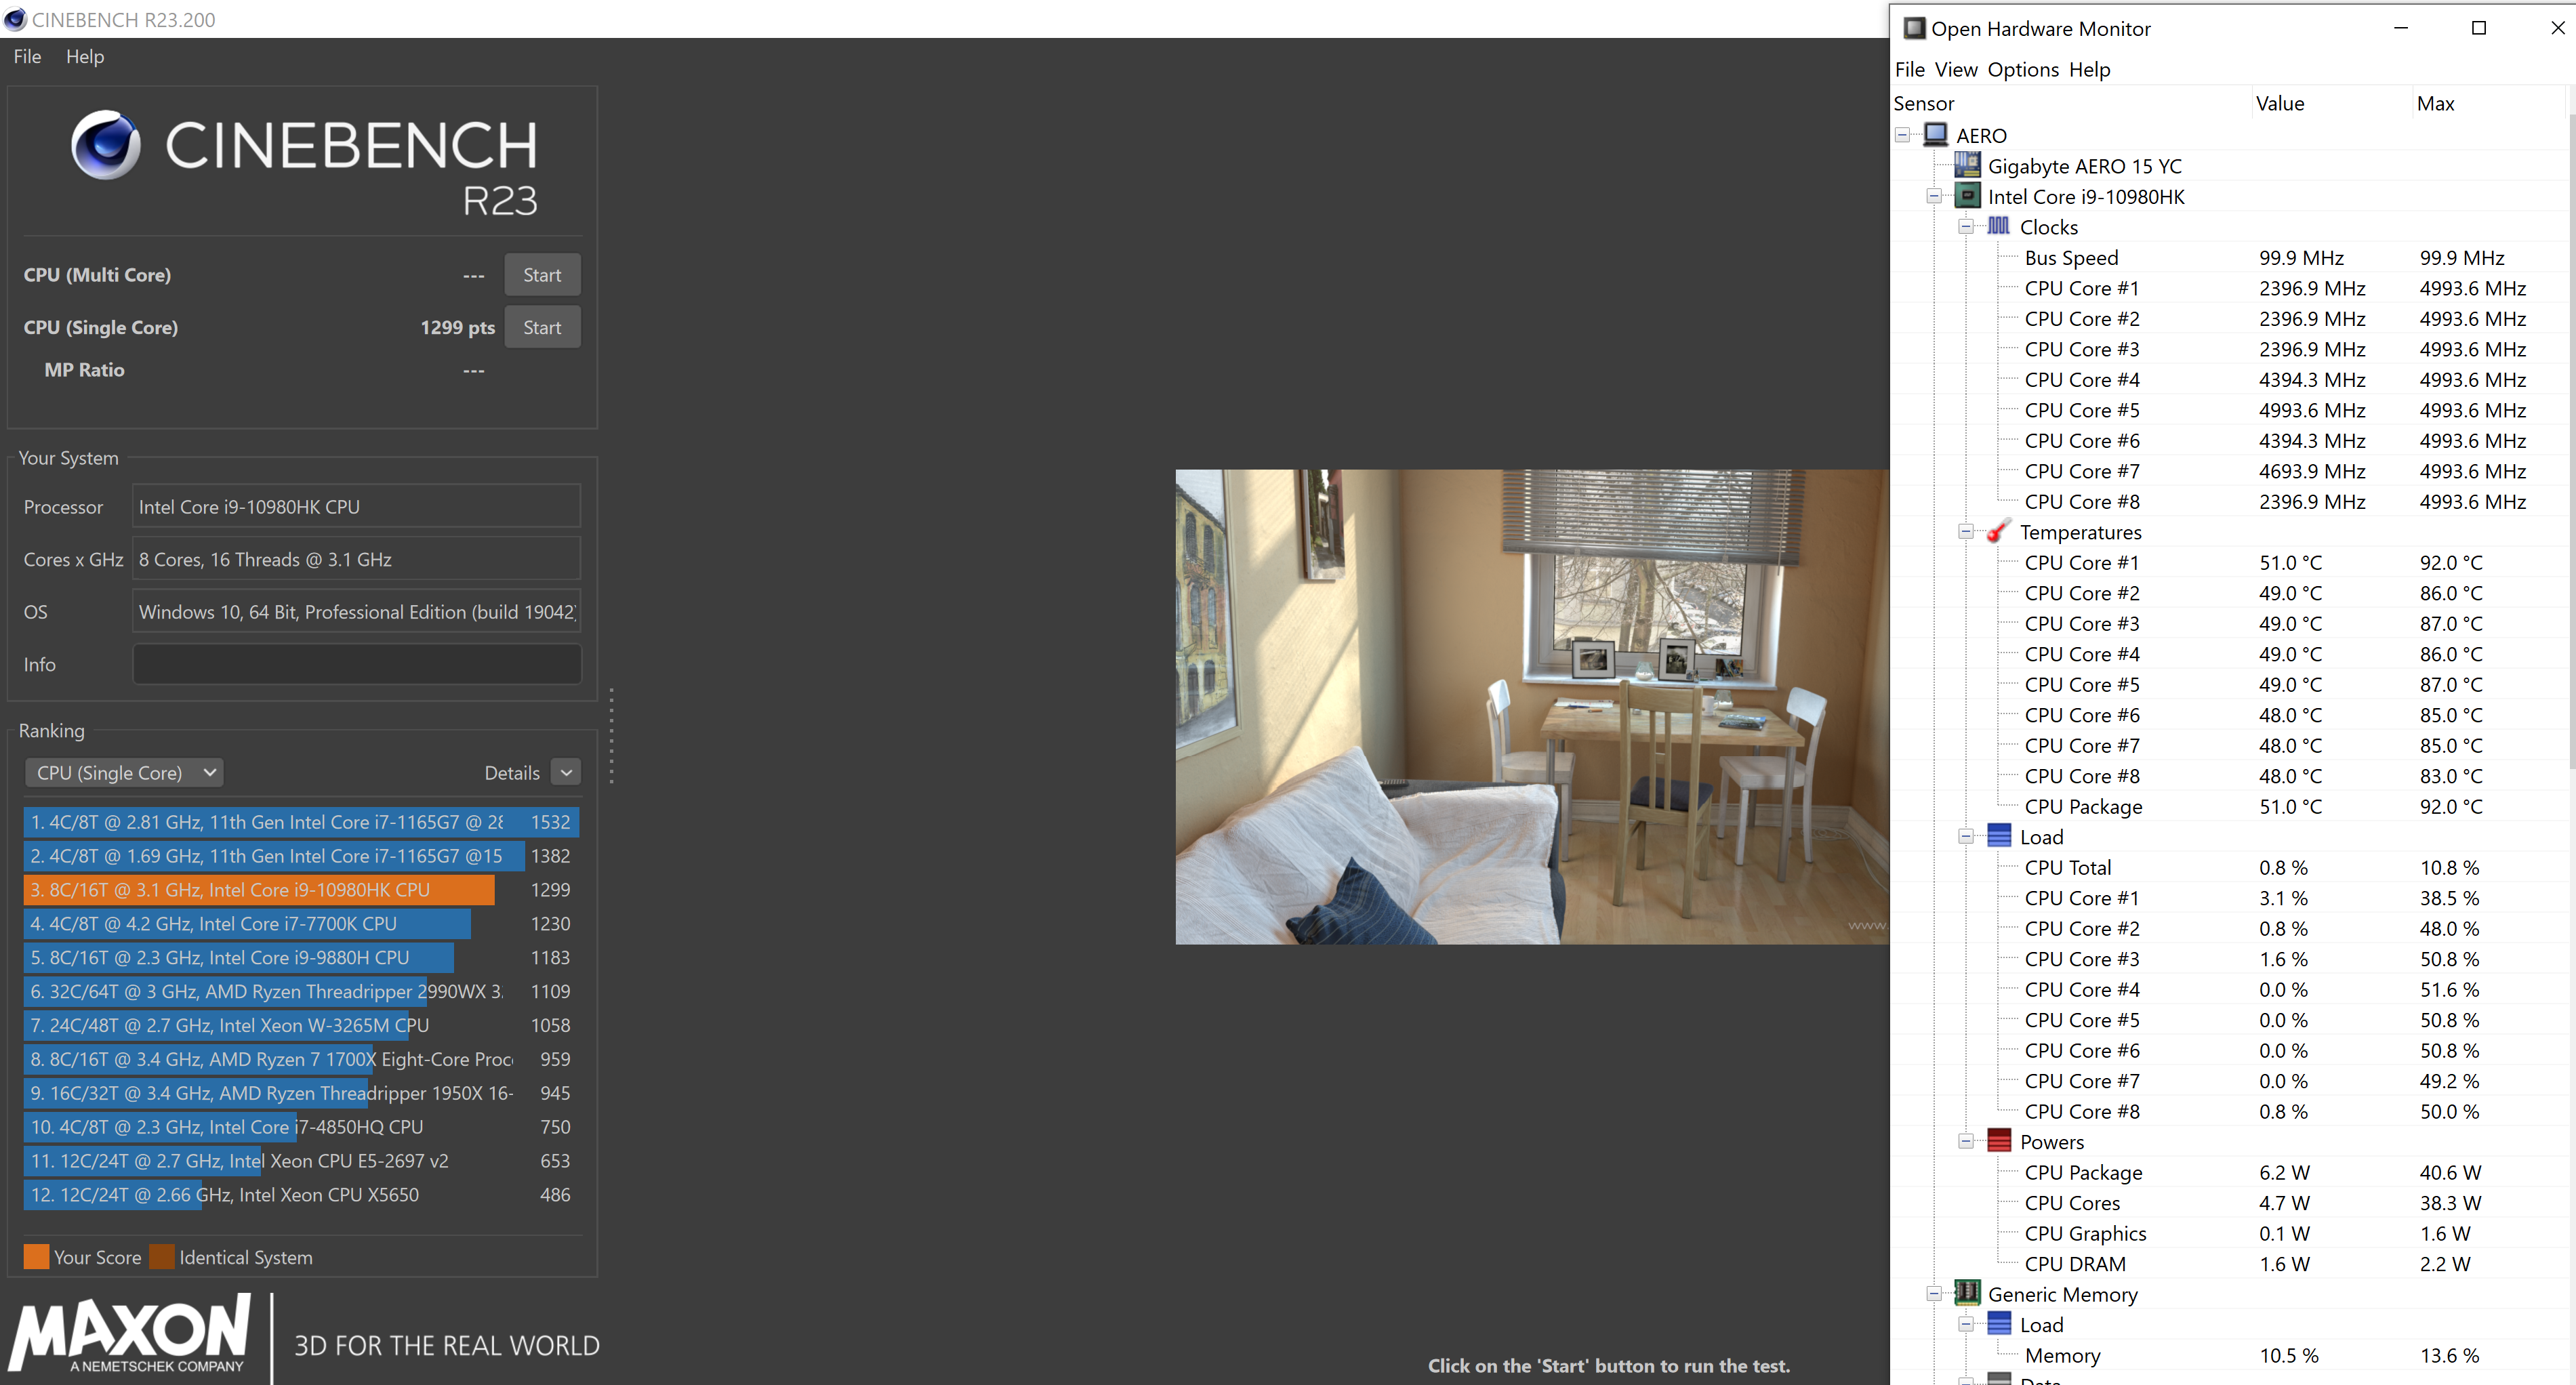
Task: Click the OS field
Action: click(x=356, y=611)
